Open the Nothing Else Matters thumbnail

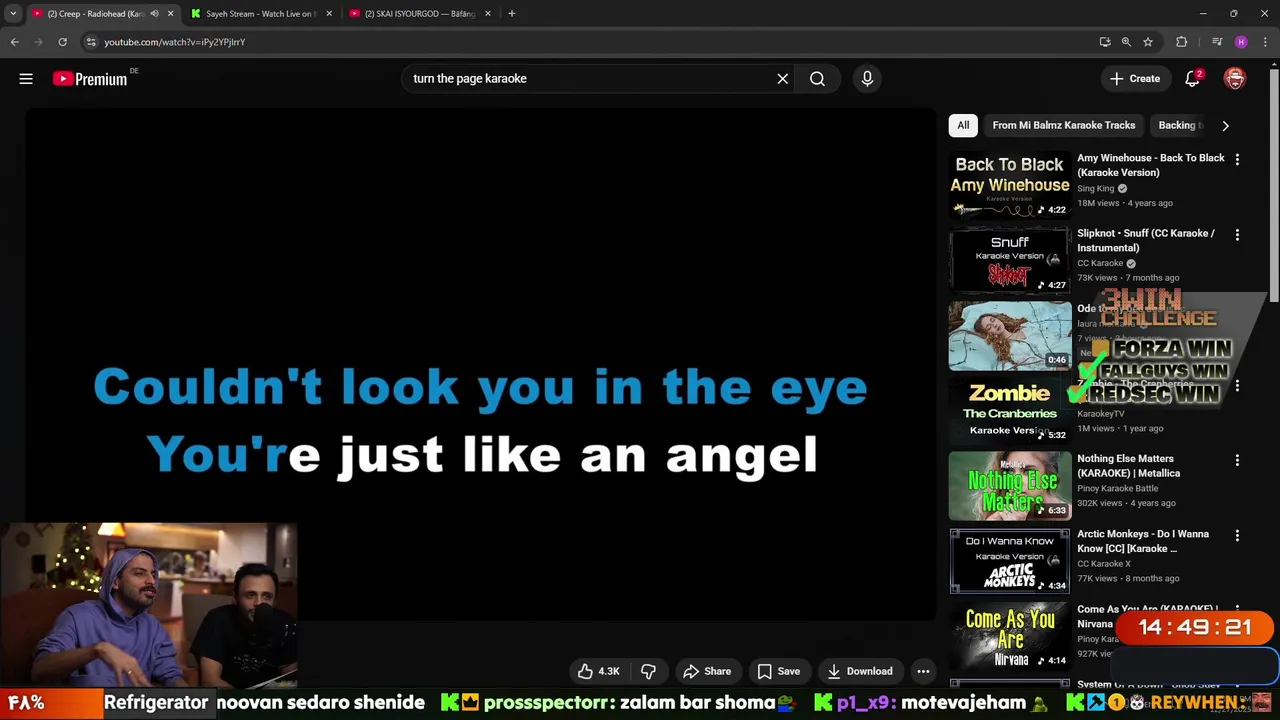[x=1010, y=485]
